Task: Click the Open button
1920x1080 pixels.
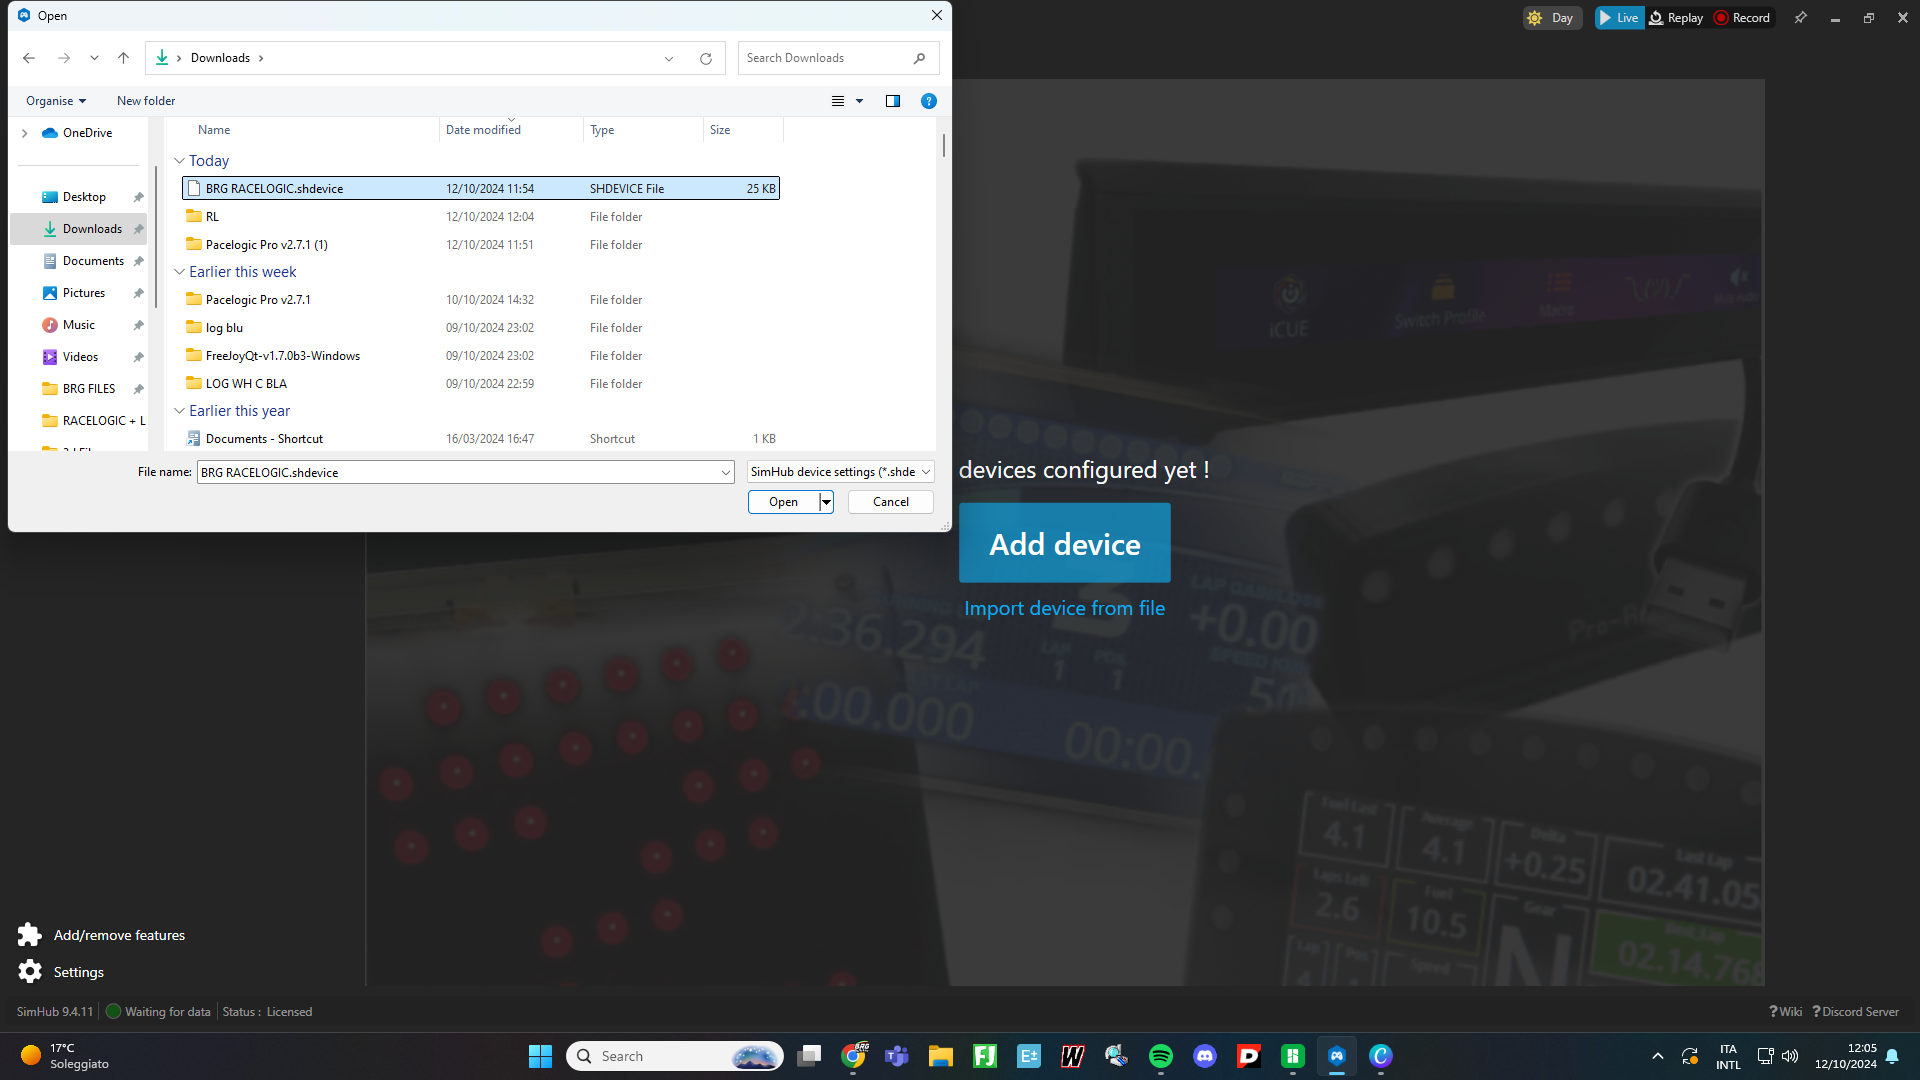Action: (x=783, y=502)
